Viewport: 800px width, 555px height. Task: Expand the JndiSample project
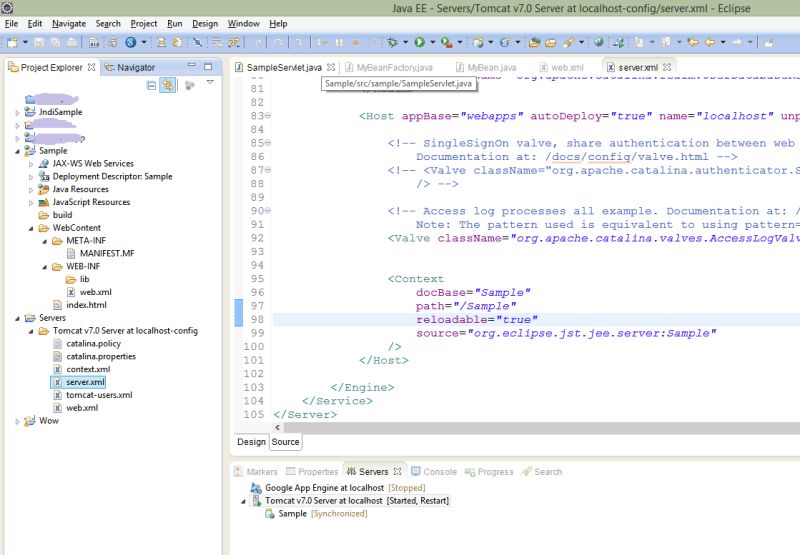pyautogui.click(x=17, y=112)
